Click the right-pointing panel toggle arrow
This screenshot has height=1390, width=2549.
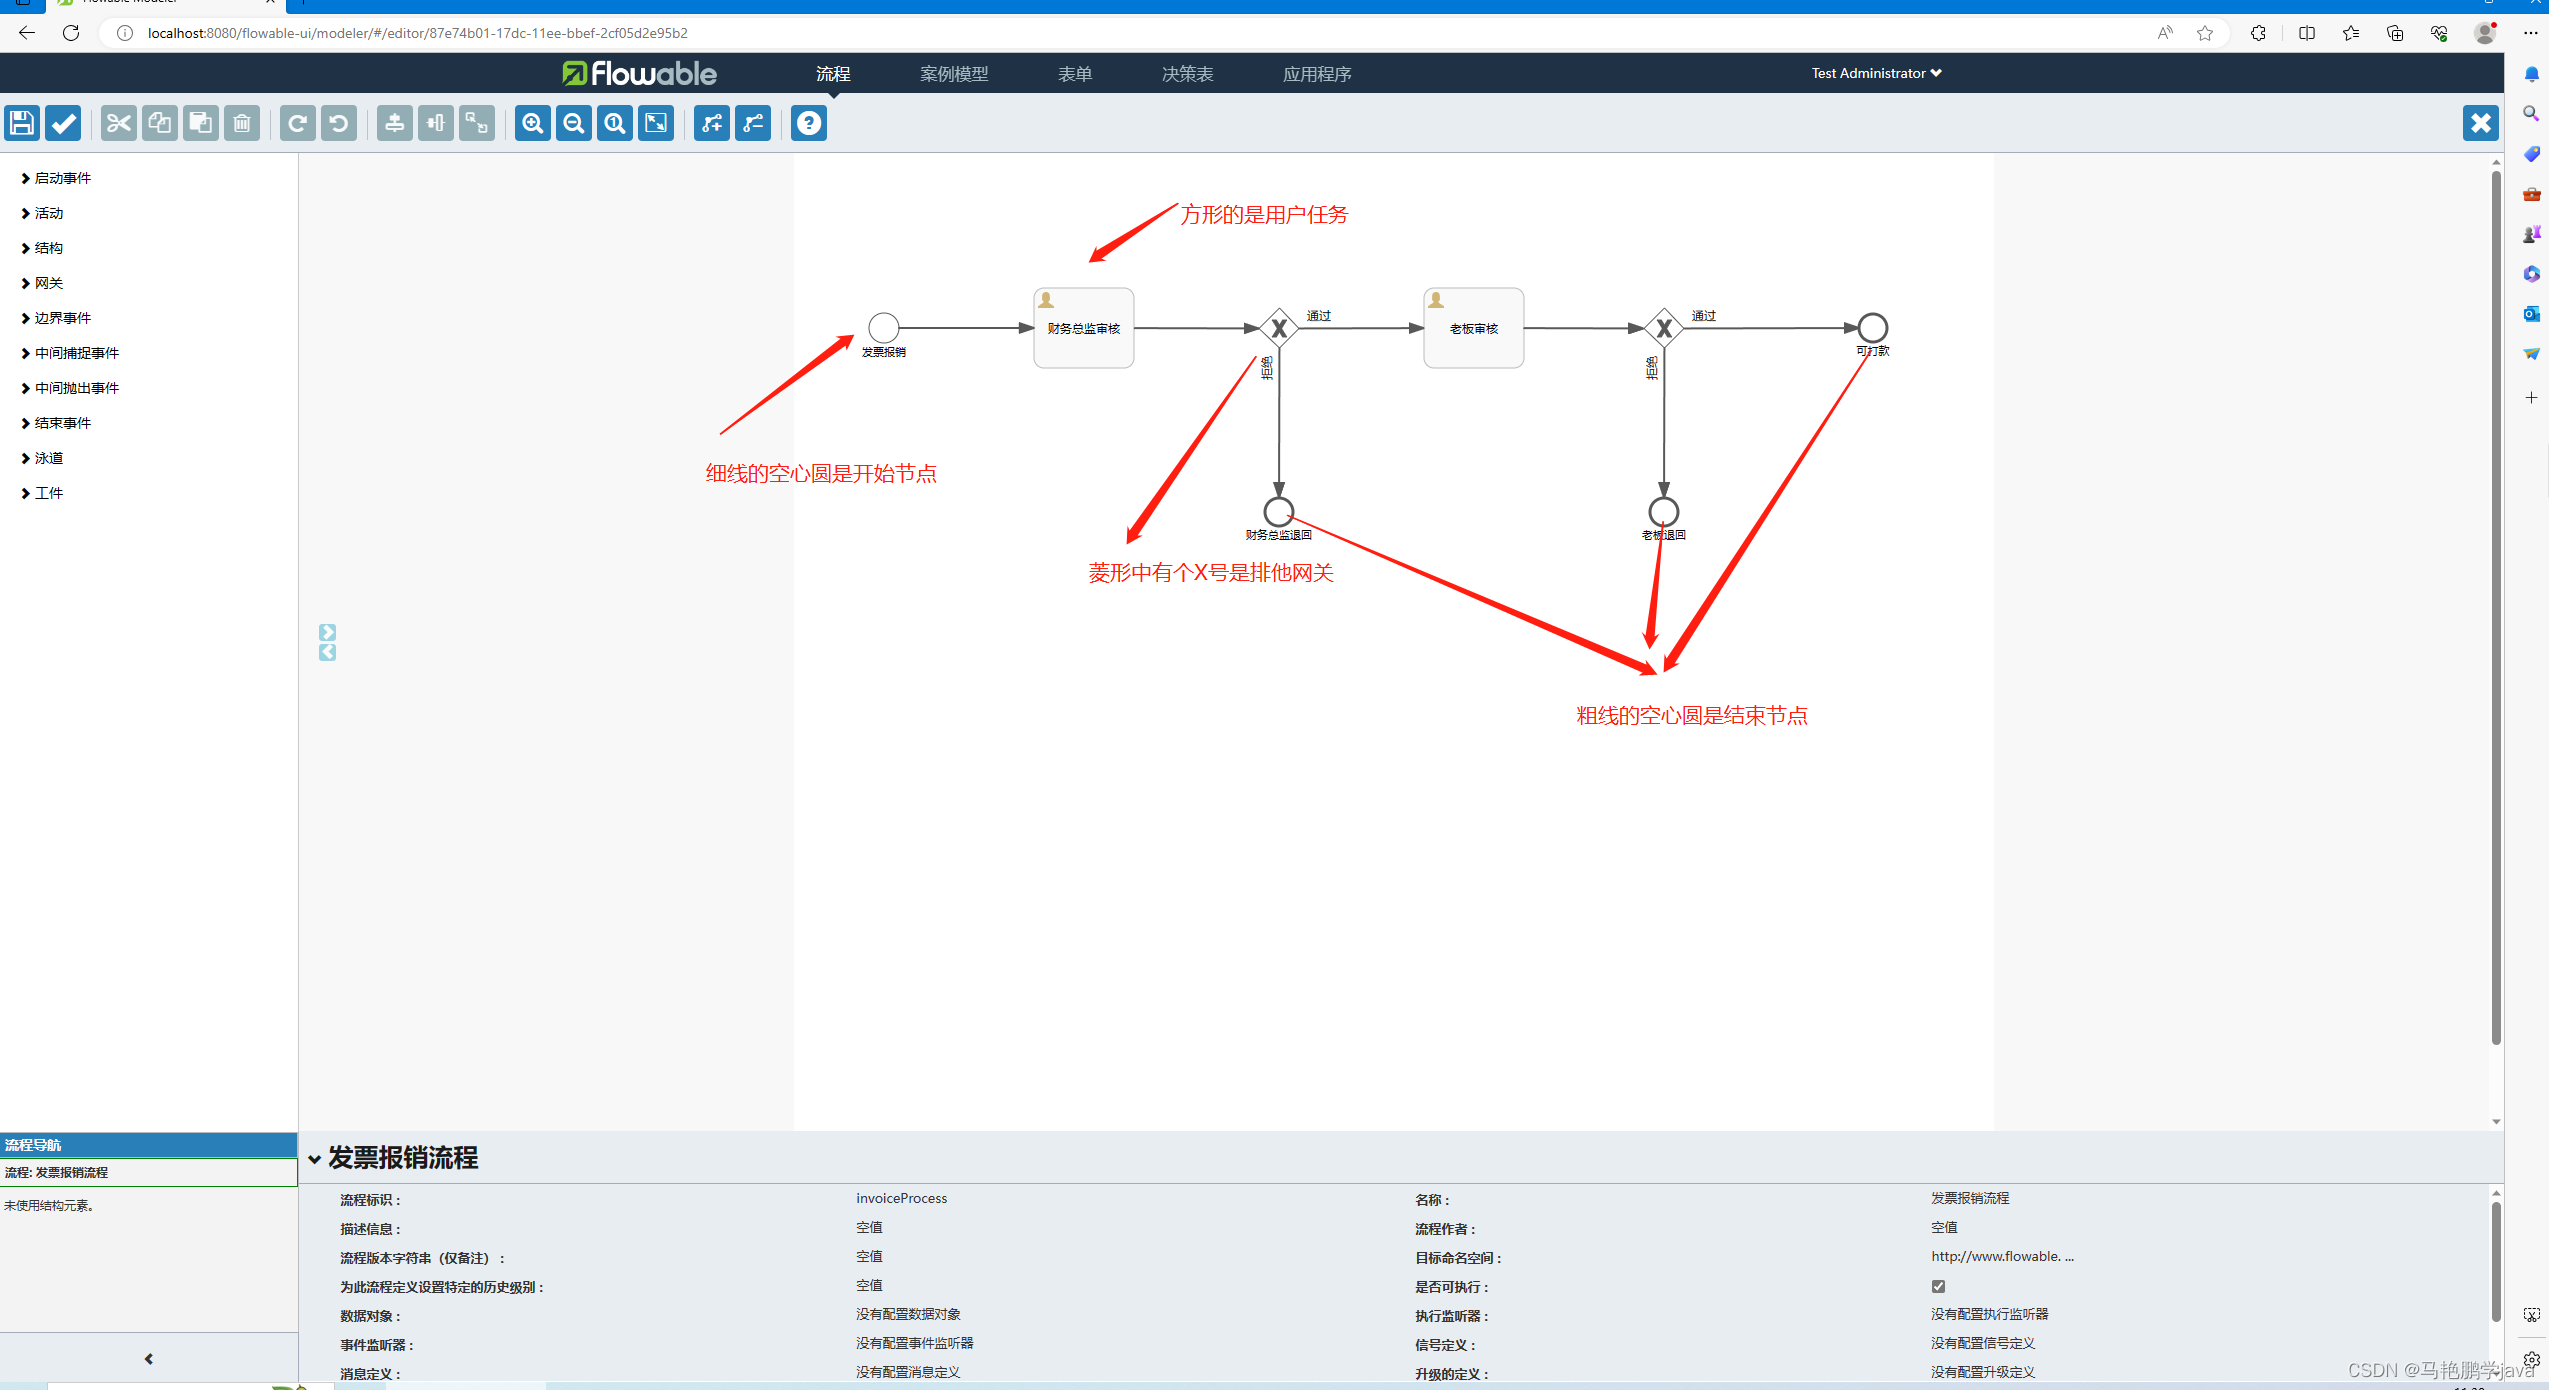tap(327, 632)
